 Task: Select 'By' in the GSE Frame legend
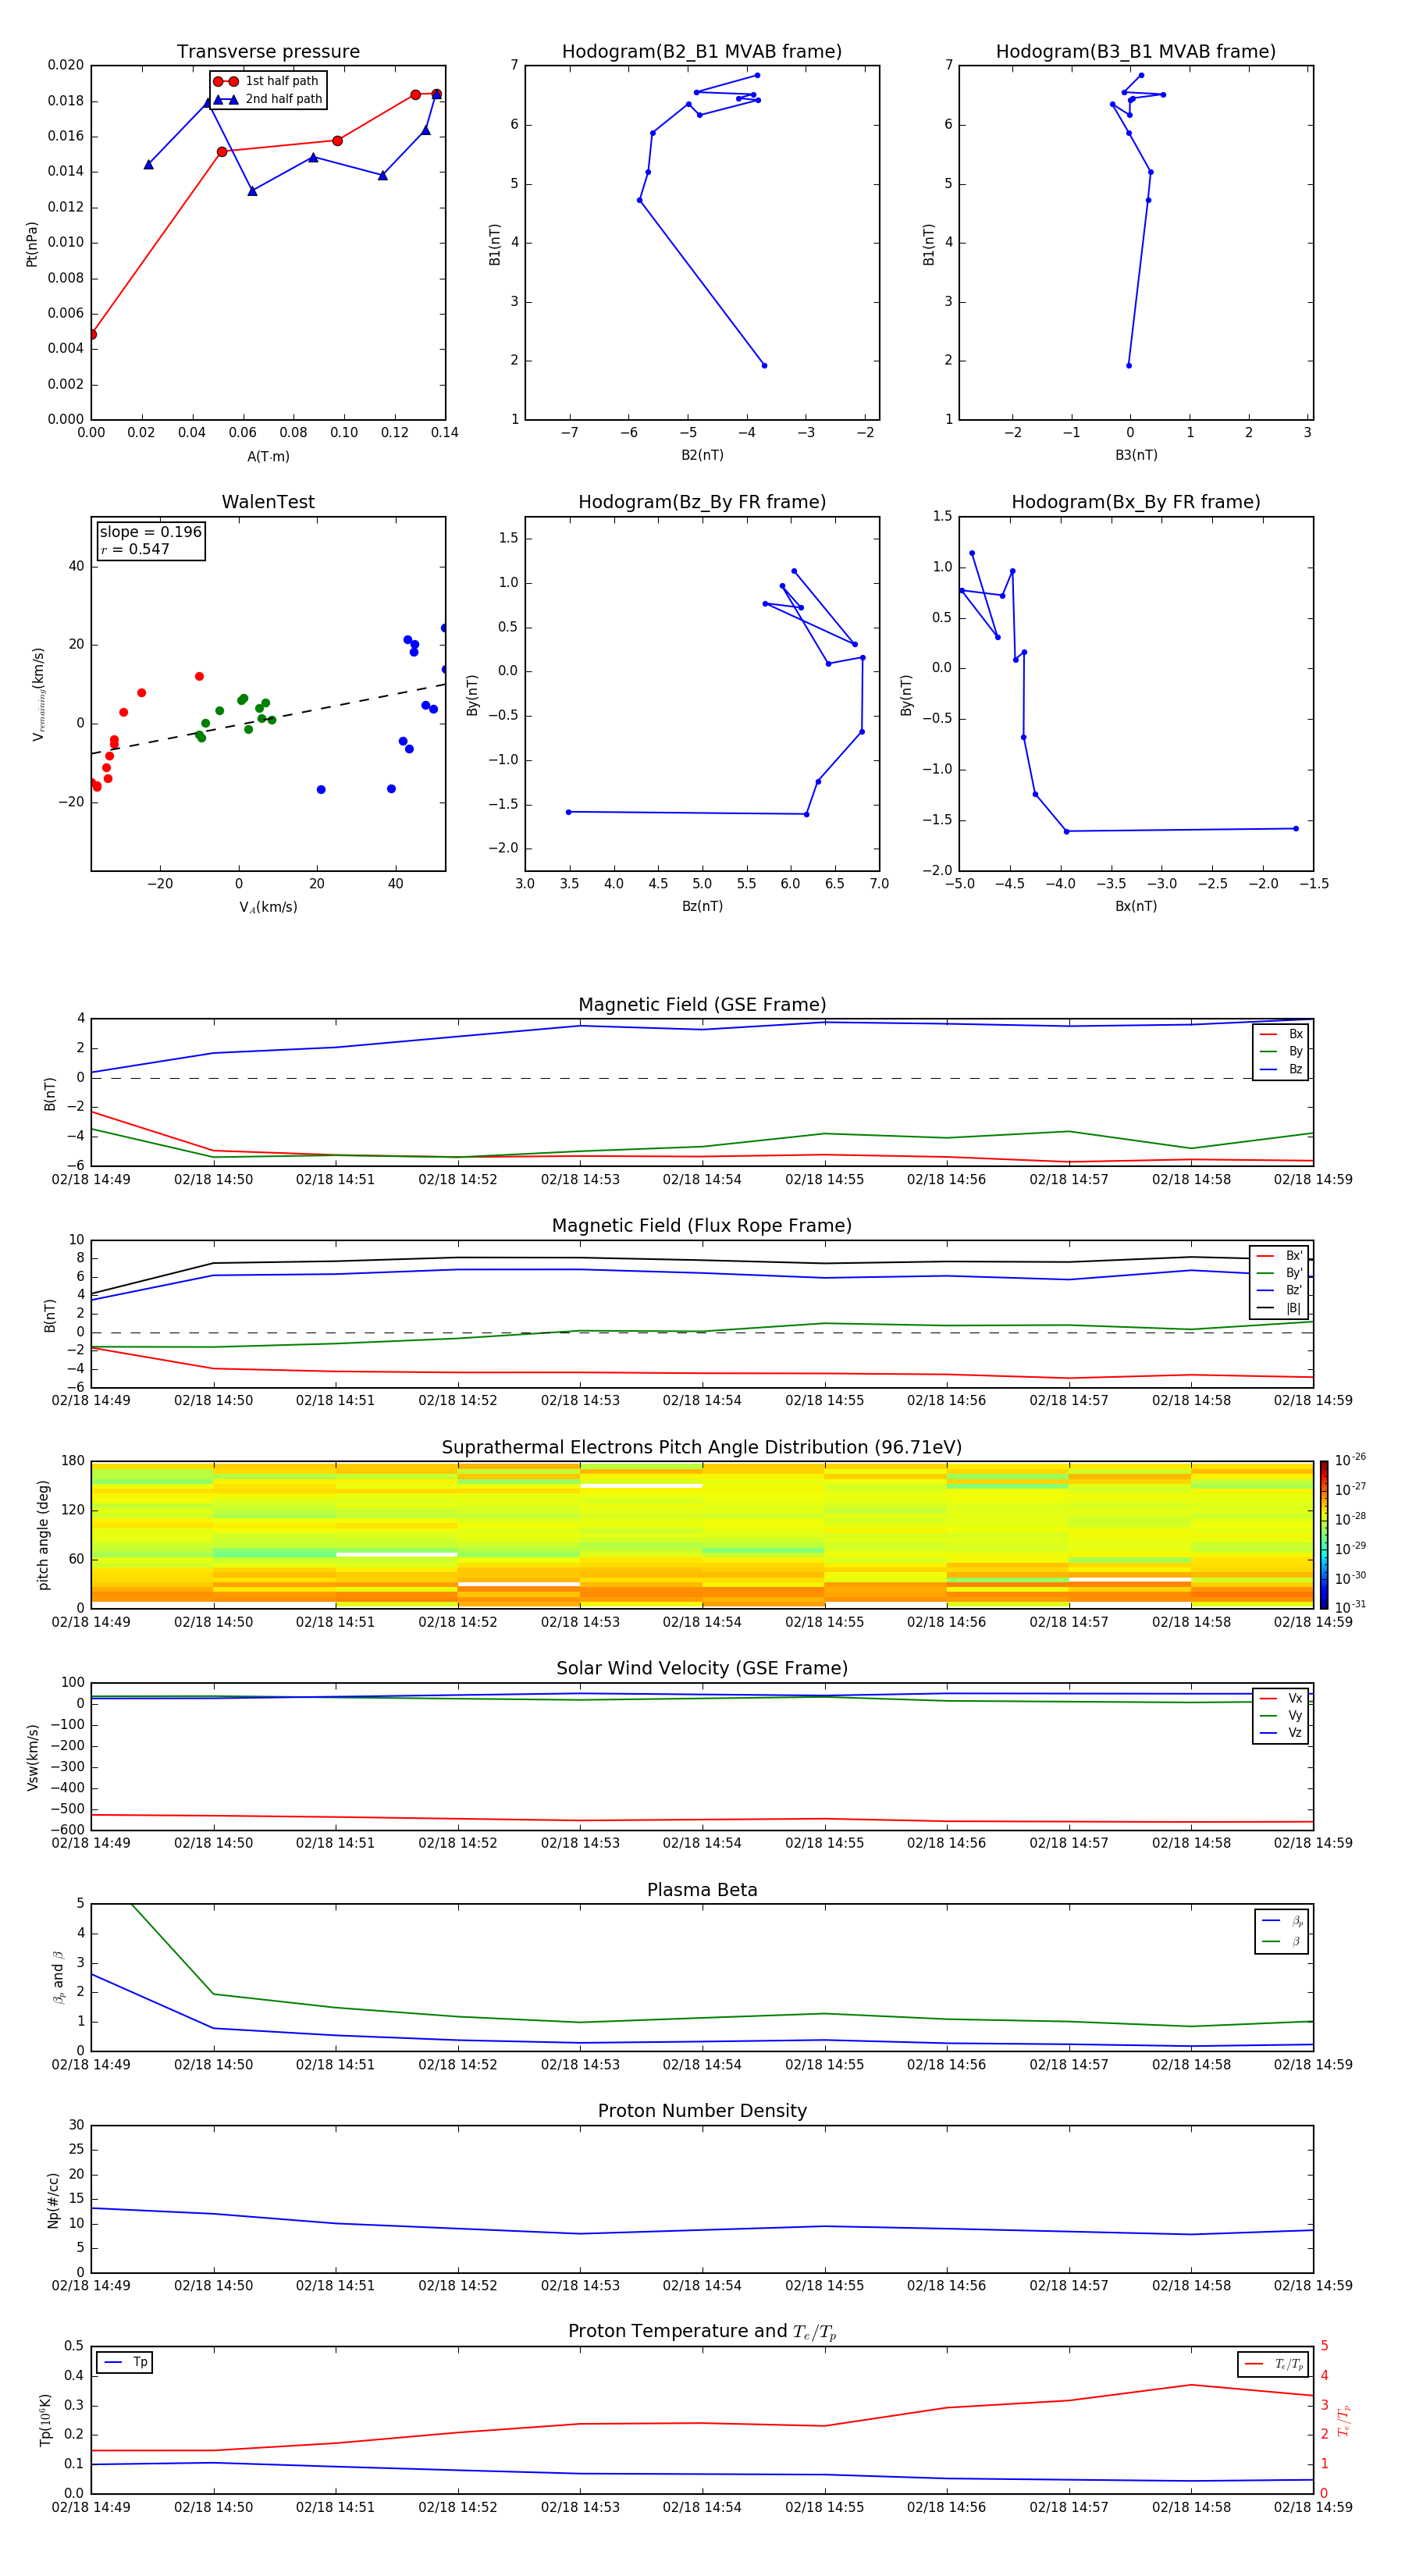pos(1281,1051)
